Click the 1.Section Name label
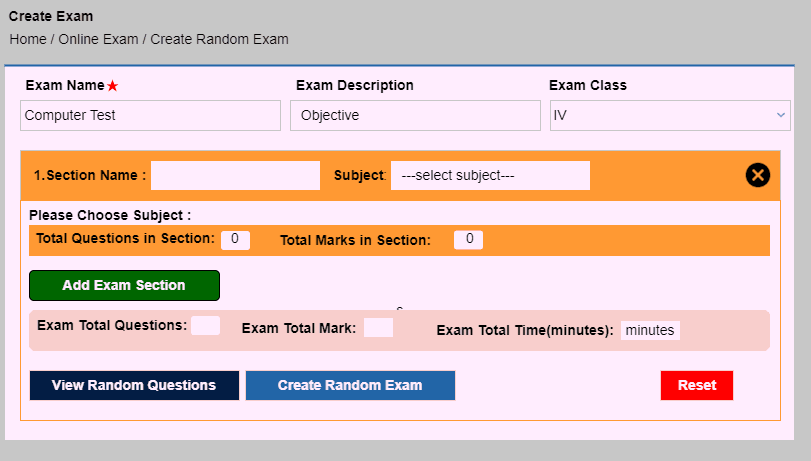This screenshot has height=461, width=811. pyautogui.click(x=90, y=175)
